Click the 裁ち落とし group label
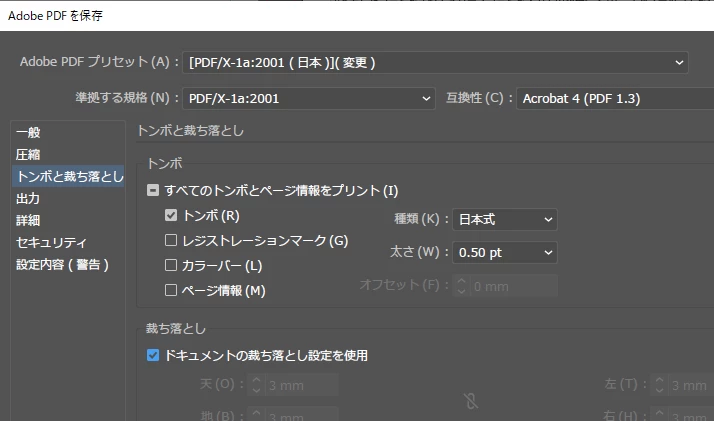714x421 pixels. pos(176,329)
